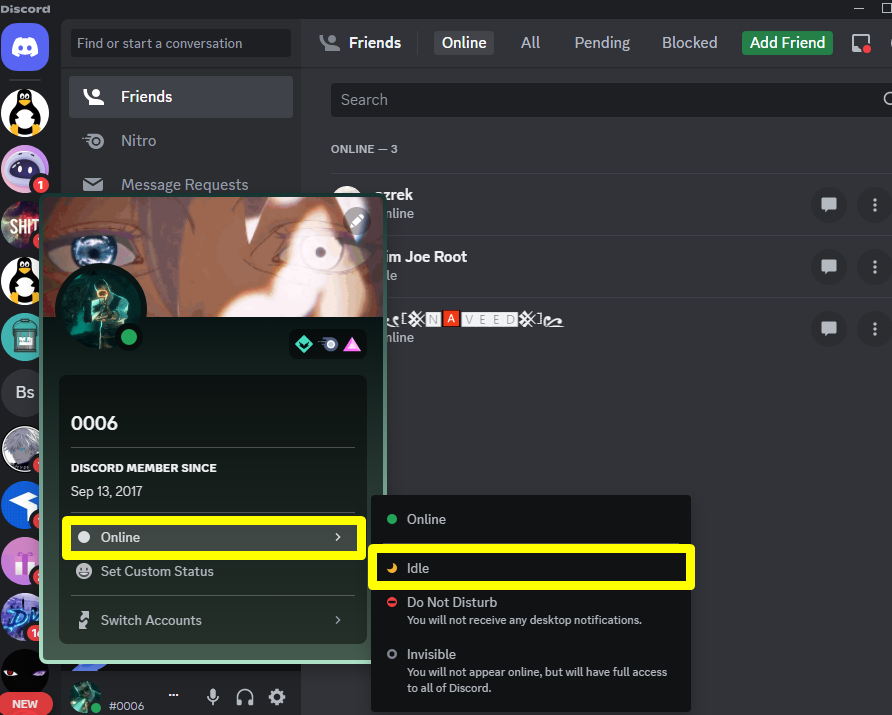Open the Bs server icon
The image size is (892, 715).
22,392
